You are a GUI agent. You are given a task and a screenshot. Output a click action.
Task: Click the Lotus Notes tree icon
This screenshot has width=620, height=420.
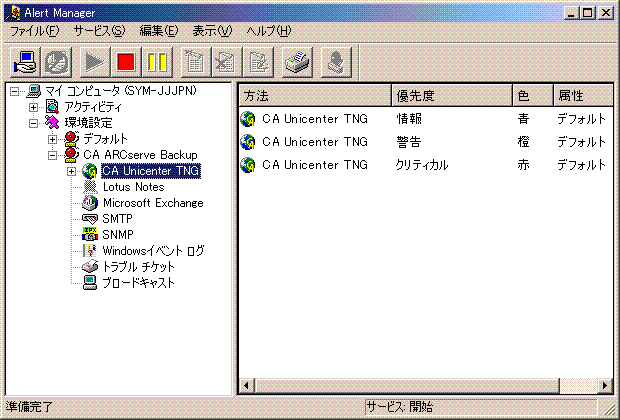[90, 187]
